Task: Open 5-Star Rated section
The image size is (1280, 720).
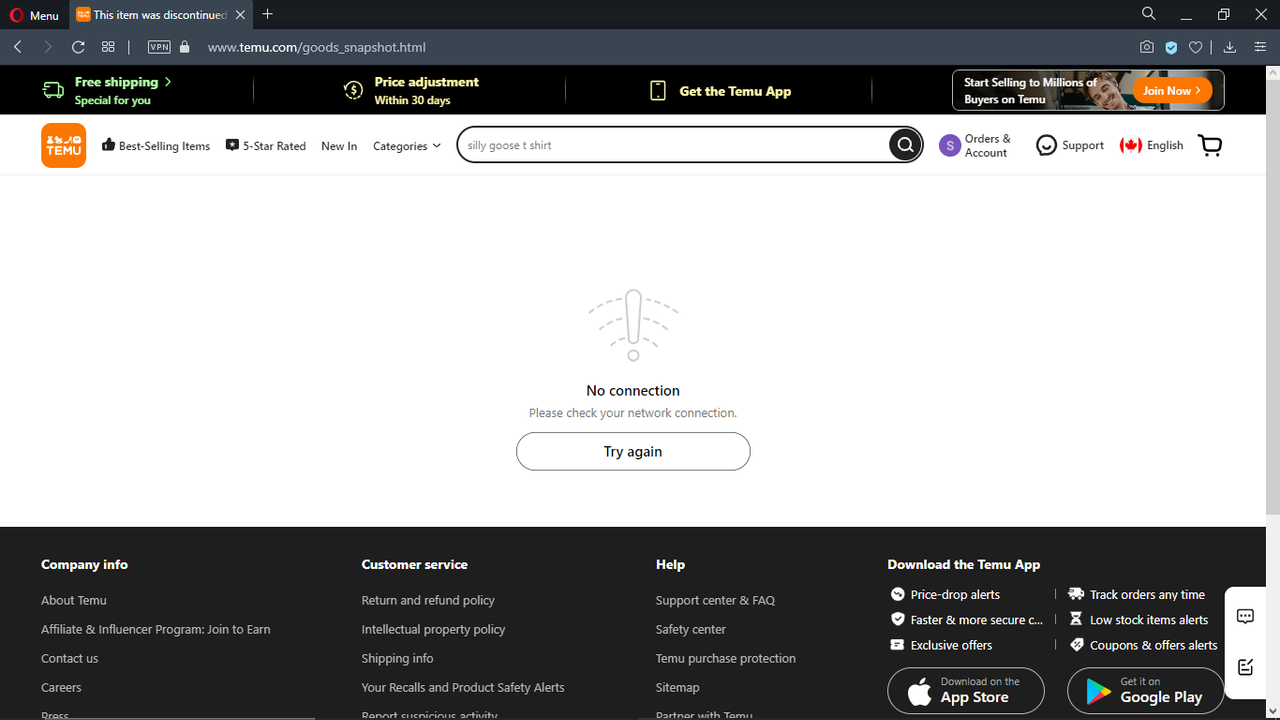Action: 266,146
